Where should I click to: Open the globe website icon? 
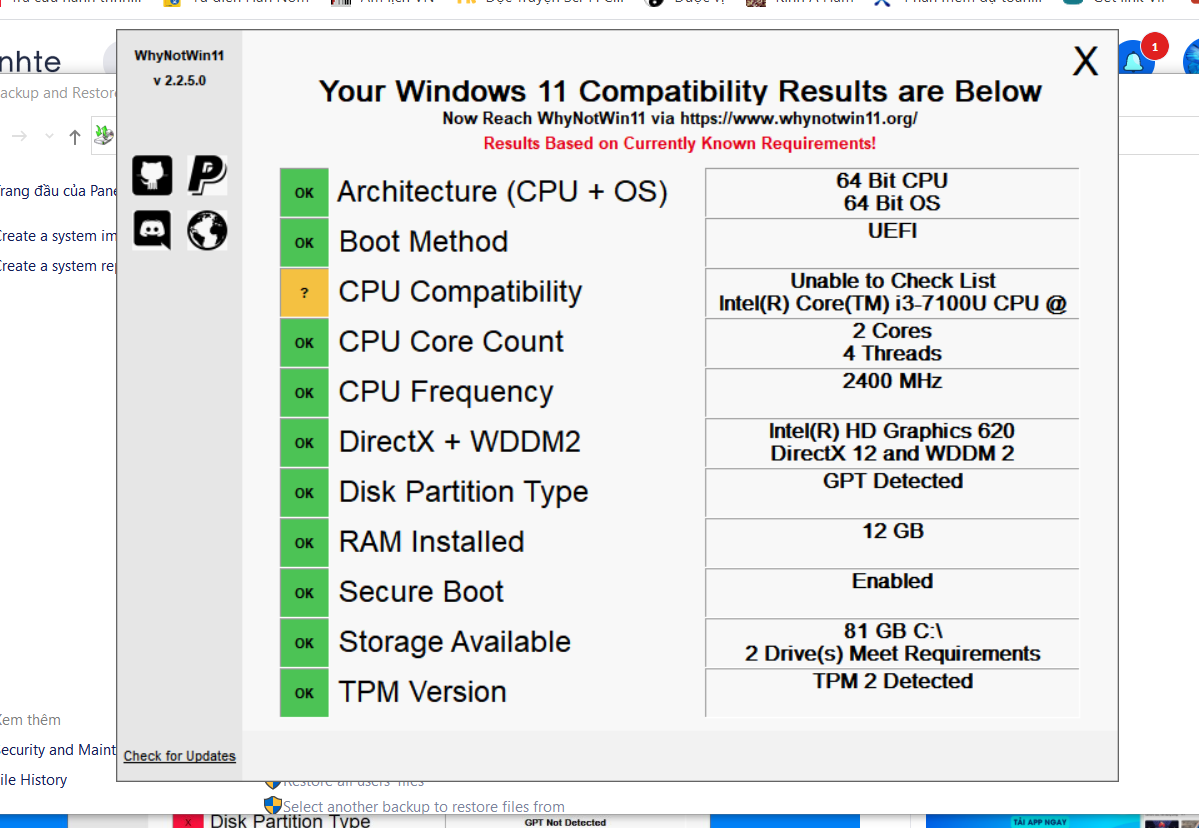(207, 230)
